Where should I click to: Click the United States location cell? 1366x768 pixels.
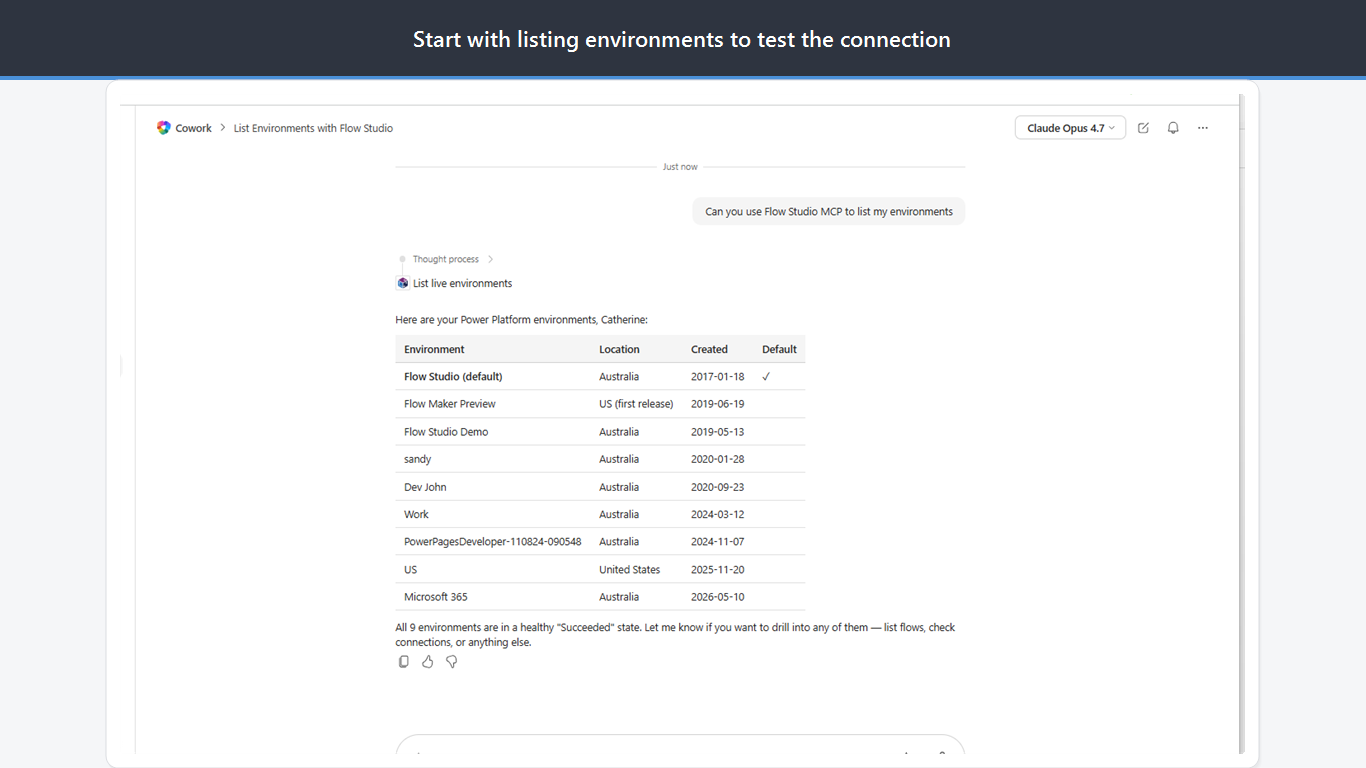(x=630, y=569)
